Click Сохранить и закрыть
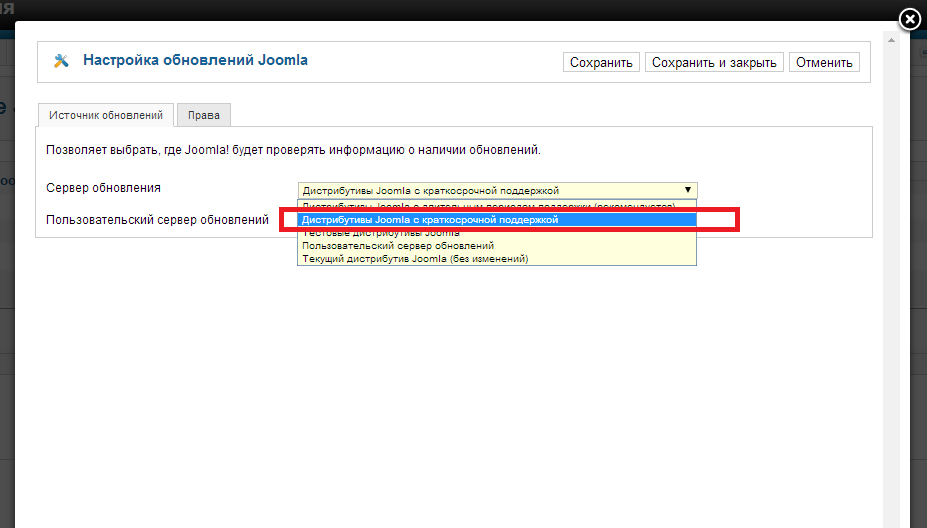The height and width of the screenshot is (528, 927). [714, 63]
